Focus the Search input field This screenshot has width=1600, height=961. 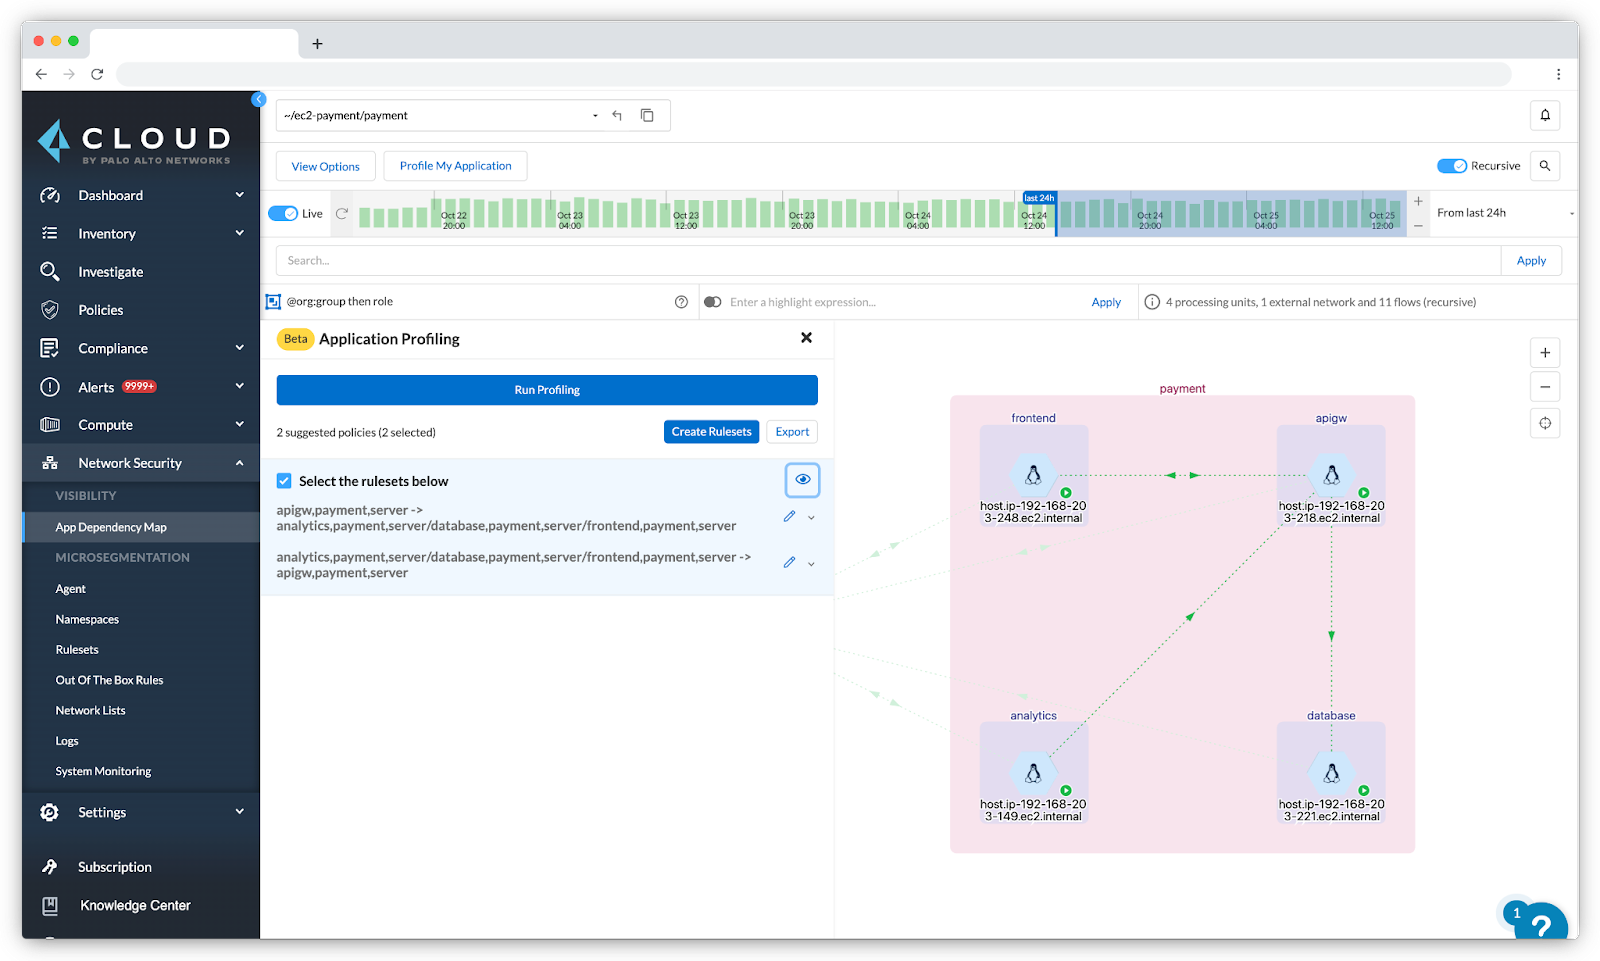coord(888,261)
